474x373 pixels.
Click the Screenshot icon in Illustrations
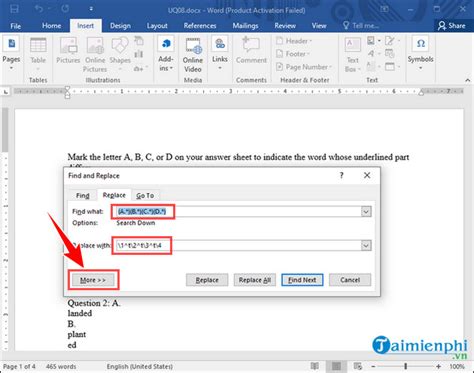coord(139,69)
